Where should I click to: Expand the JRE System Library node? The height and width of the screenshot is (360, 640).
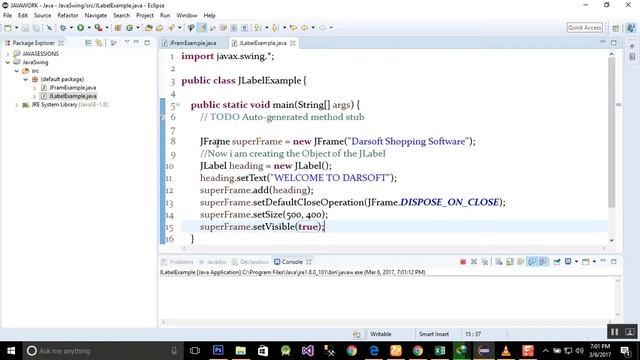pos(17,105)
